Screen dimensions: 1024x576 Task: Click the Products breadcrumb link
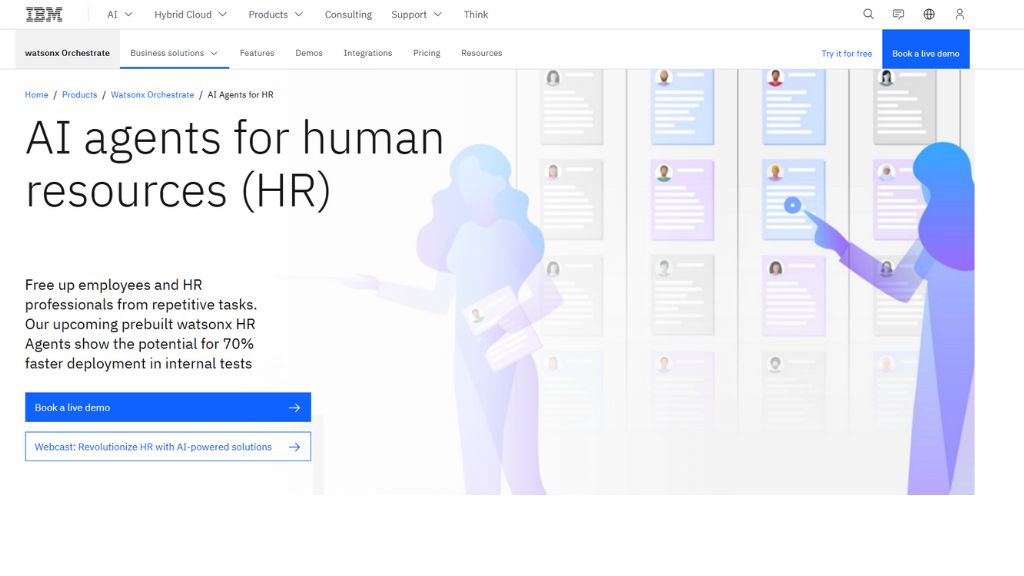point(80,95)
